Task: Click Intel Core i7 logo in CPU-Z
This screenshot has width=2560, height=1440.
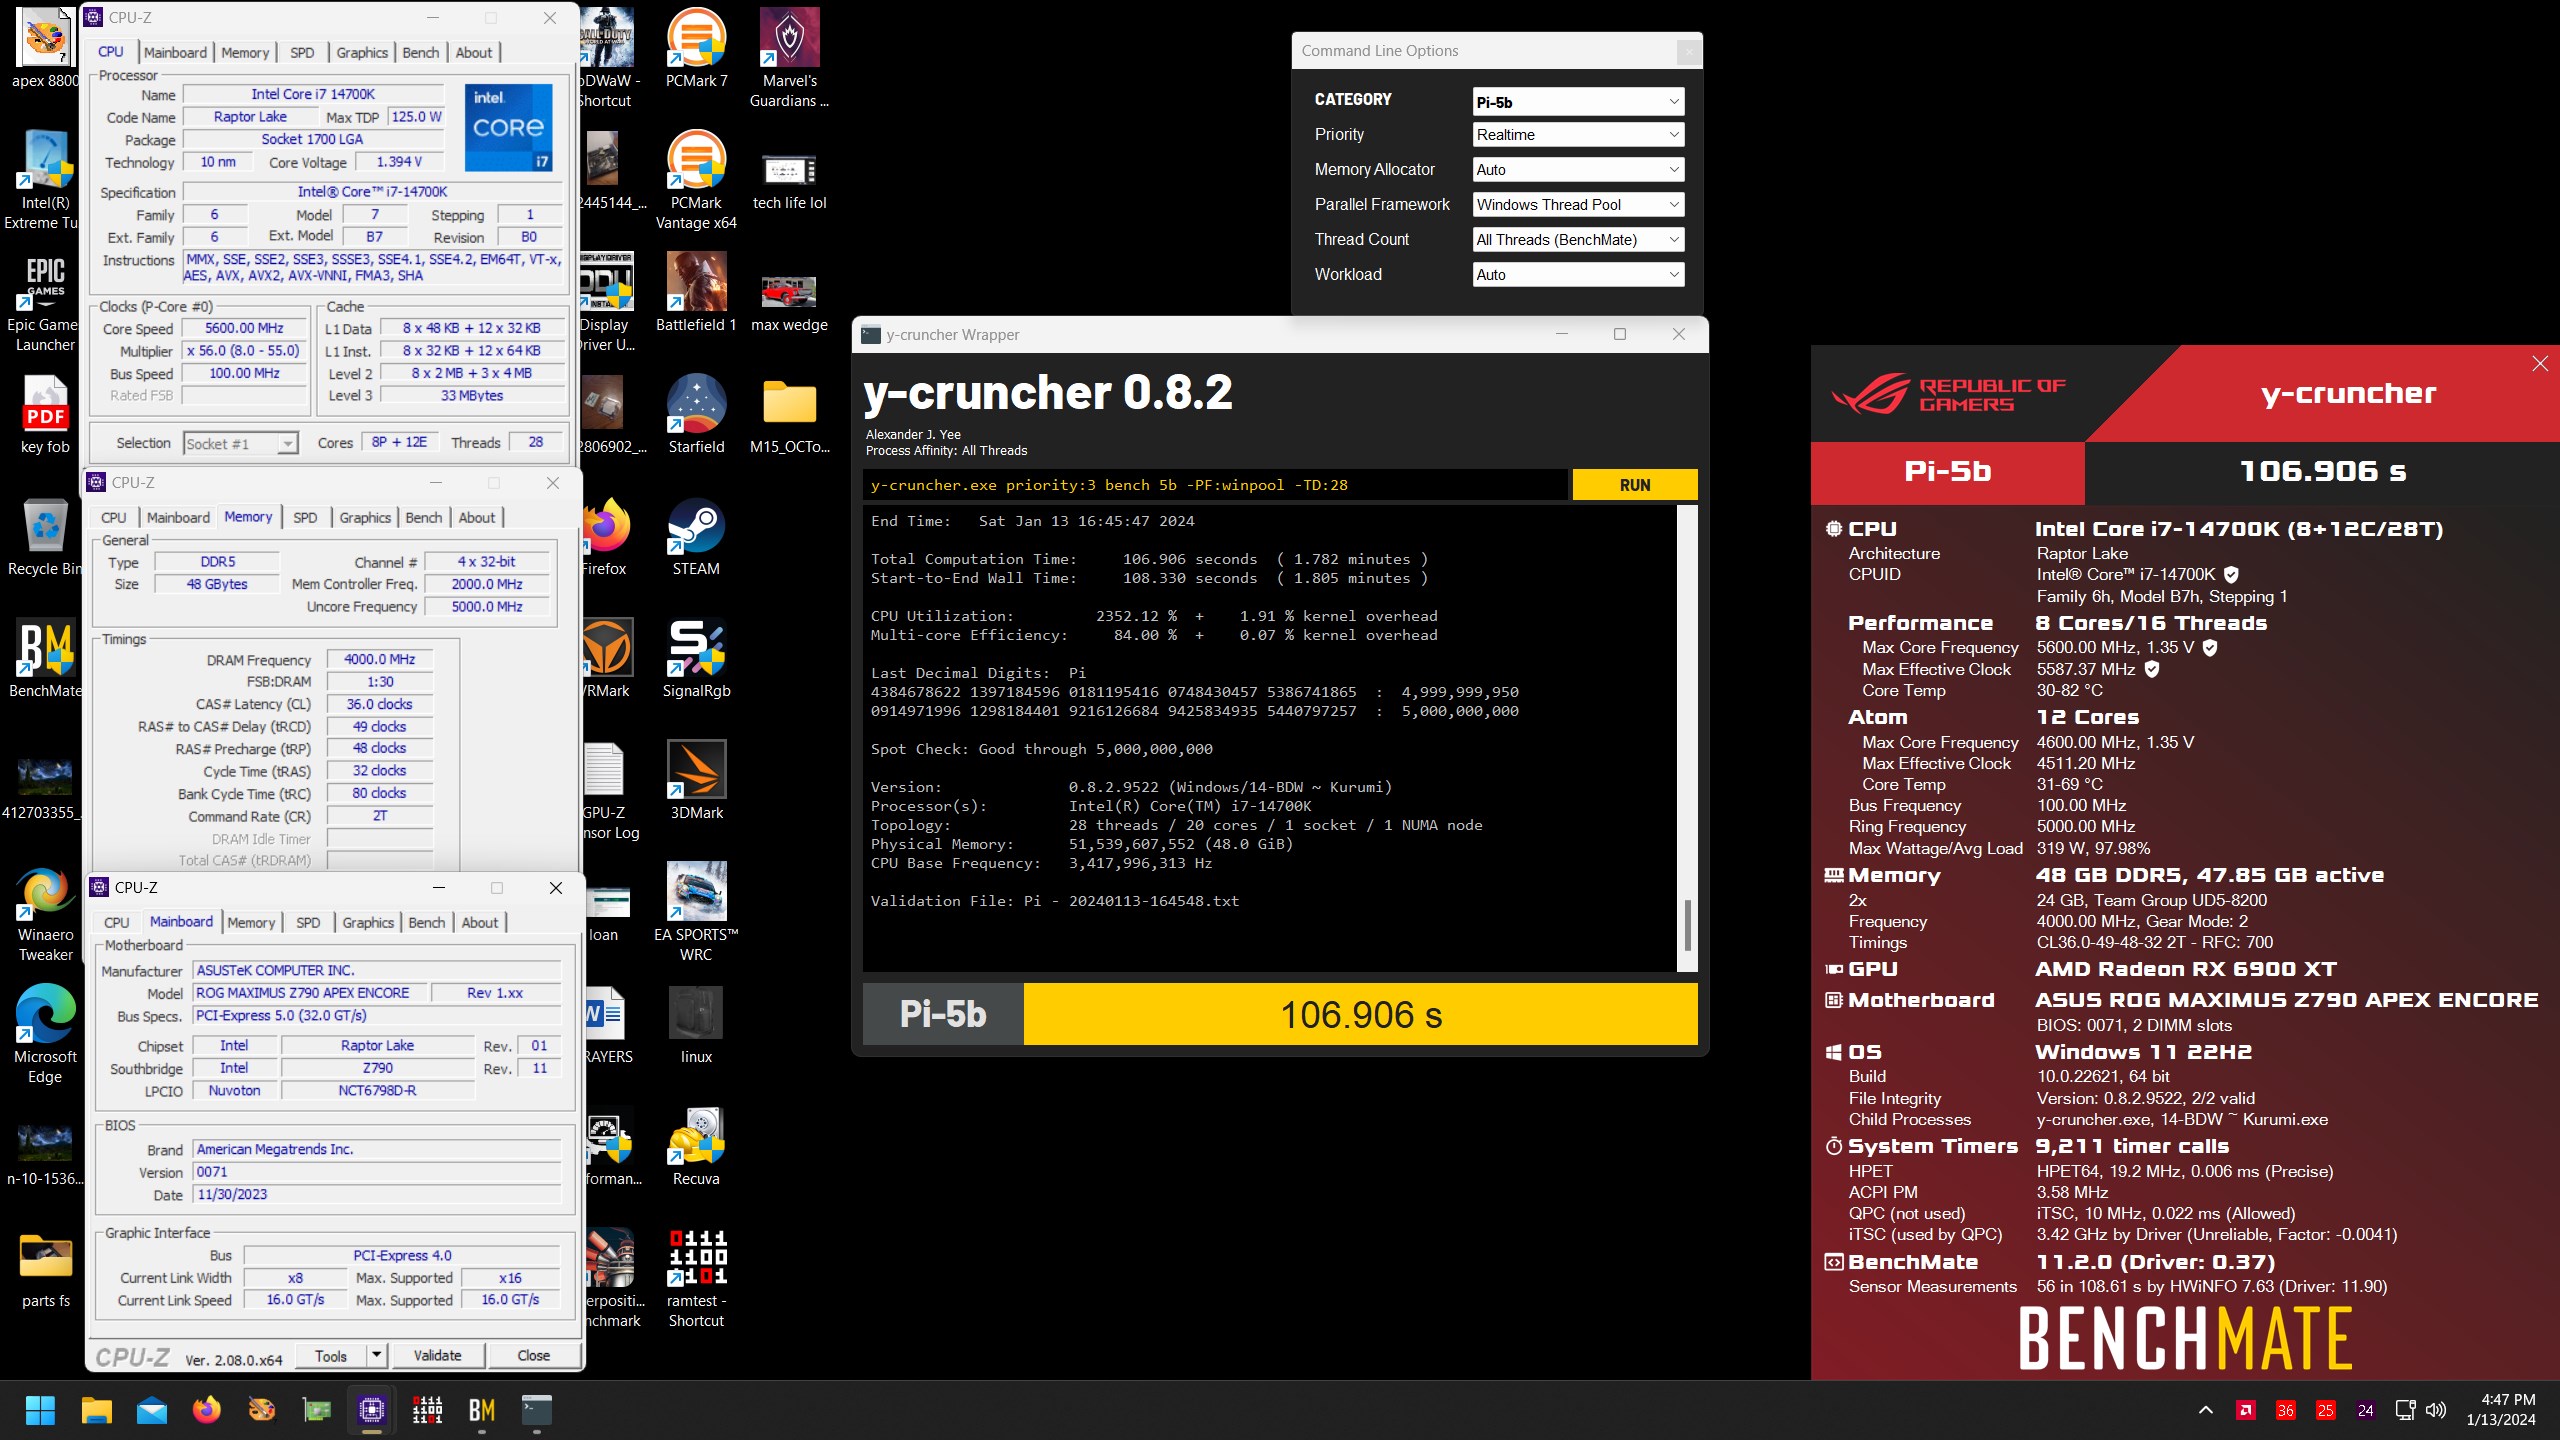Action: coord(509,128)
